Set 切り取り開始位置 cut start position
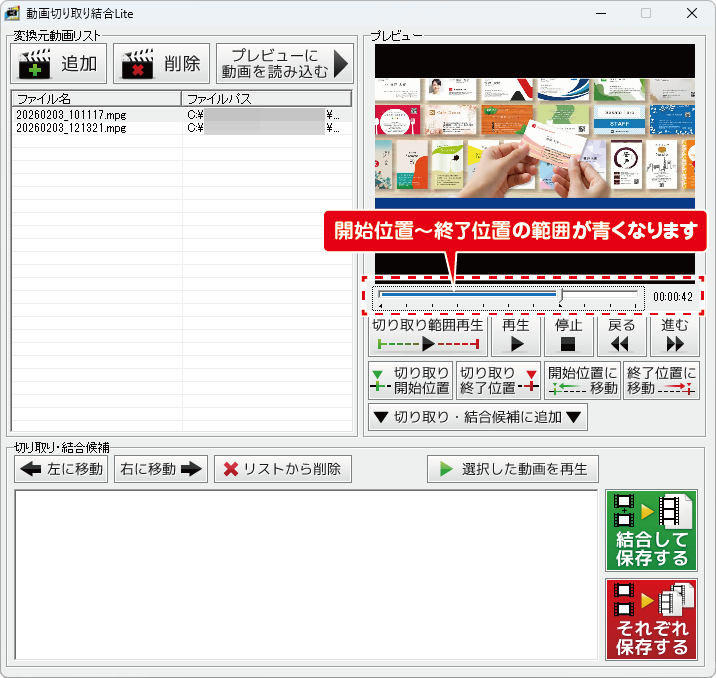Viewport: 716px width, 678px height. tap(410, 380)
